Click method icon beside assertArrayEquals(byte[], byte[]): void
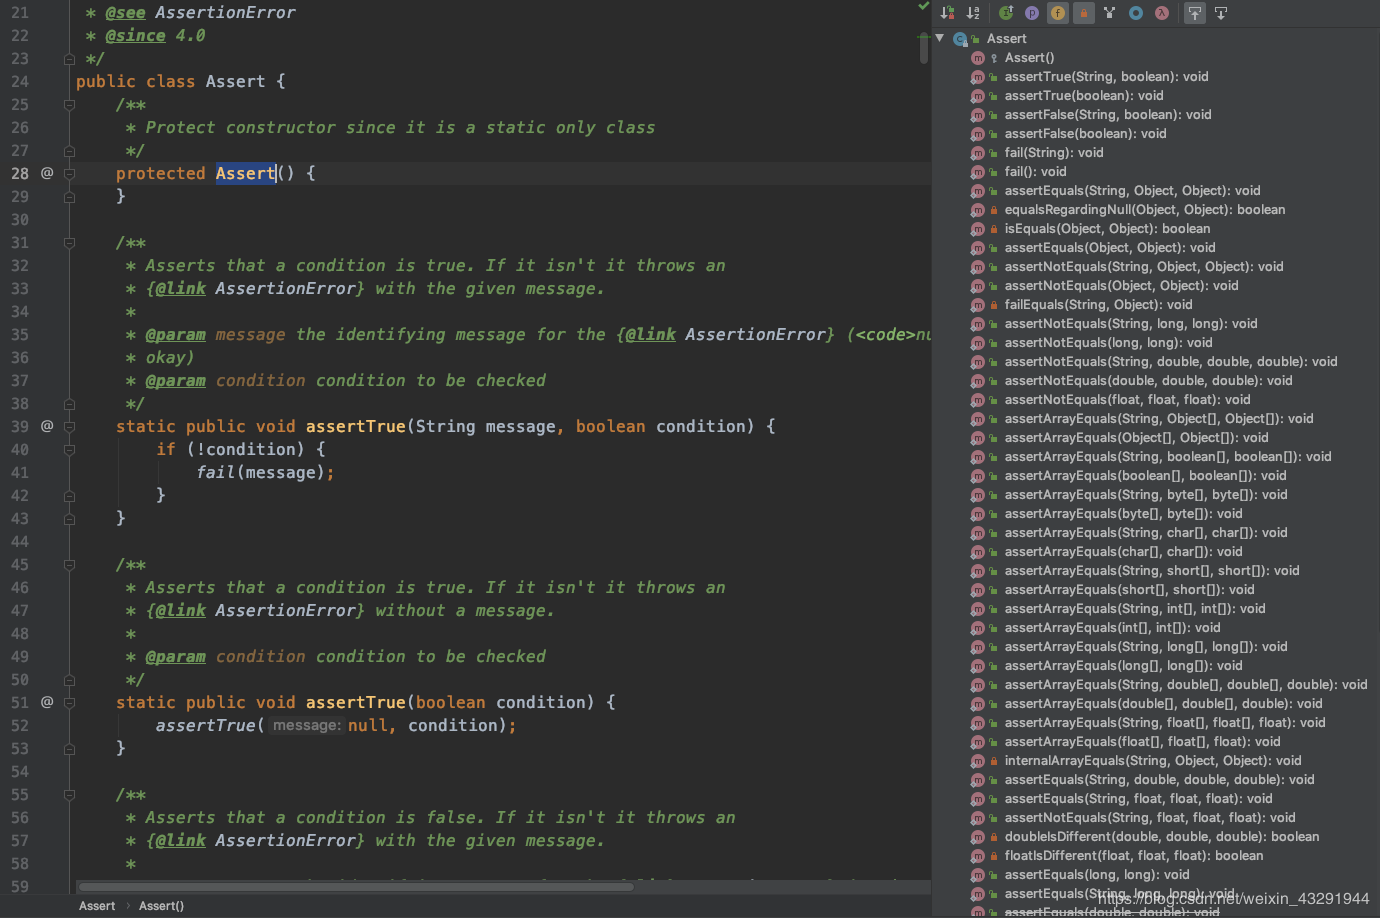This screenshot has height=918, width=1380. 978,514
